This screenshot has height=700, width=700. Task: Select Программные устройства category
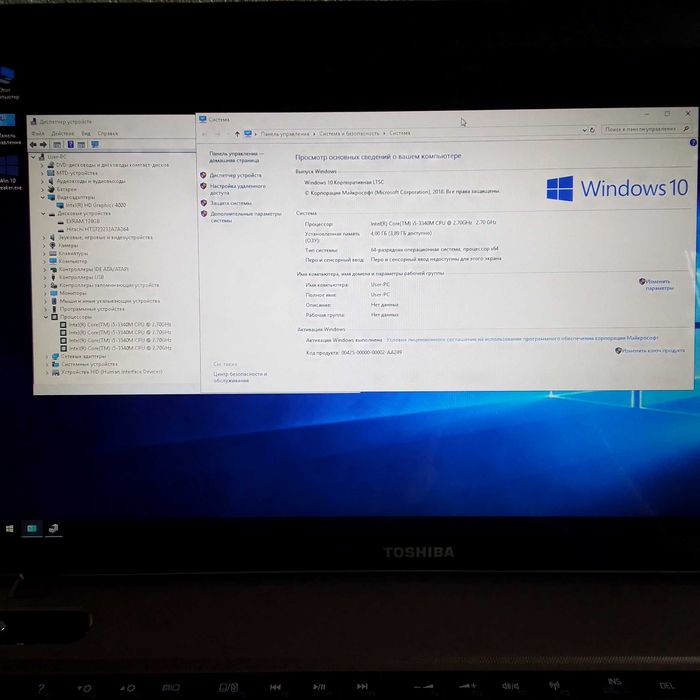coord(92,309)
